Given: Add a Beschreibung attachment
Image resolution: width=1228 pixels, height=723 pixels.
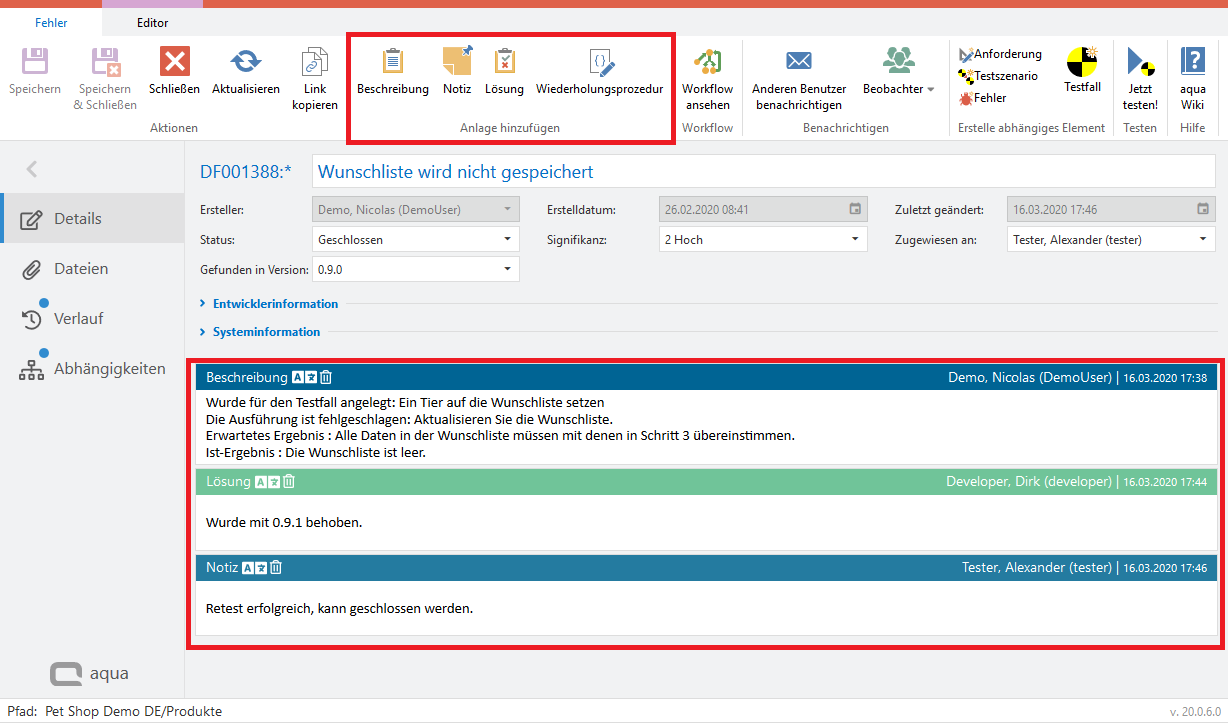Looking at the screenshot, I should [393, 63].
